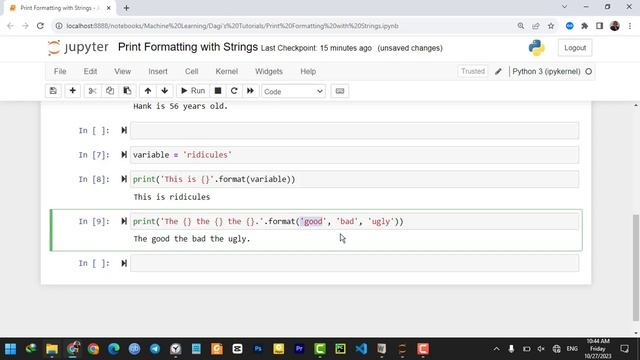Viewport: 640px width, 360px height.
Task: Interrupt the kernel with stop icon
Action: pos(218,91)
